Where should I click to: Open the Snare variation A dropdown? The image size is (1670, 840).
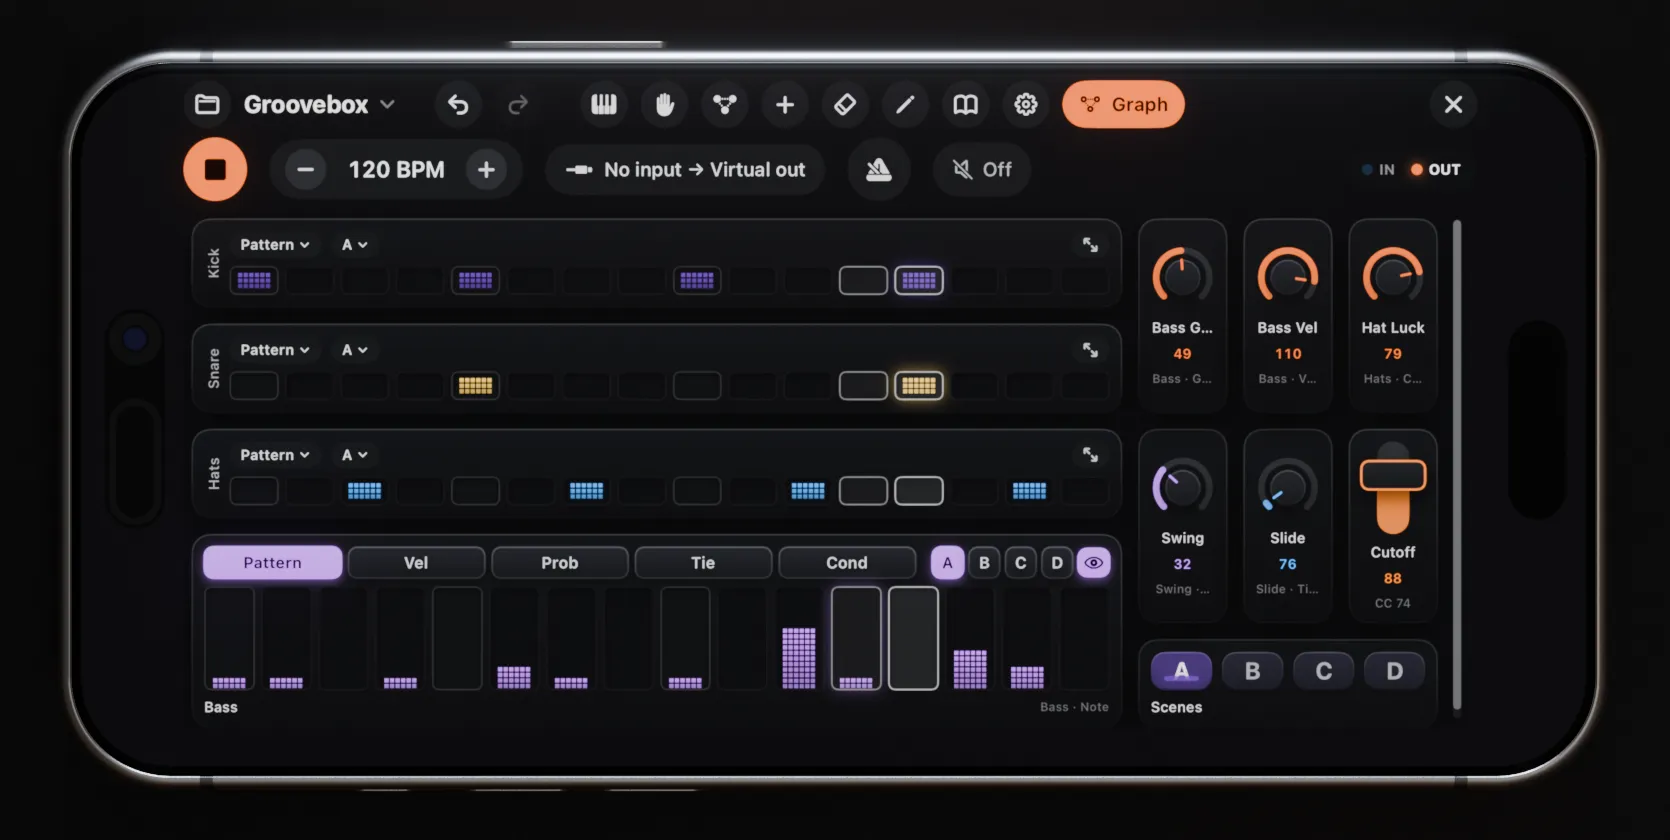point(355,350)
